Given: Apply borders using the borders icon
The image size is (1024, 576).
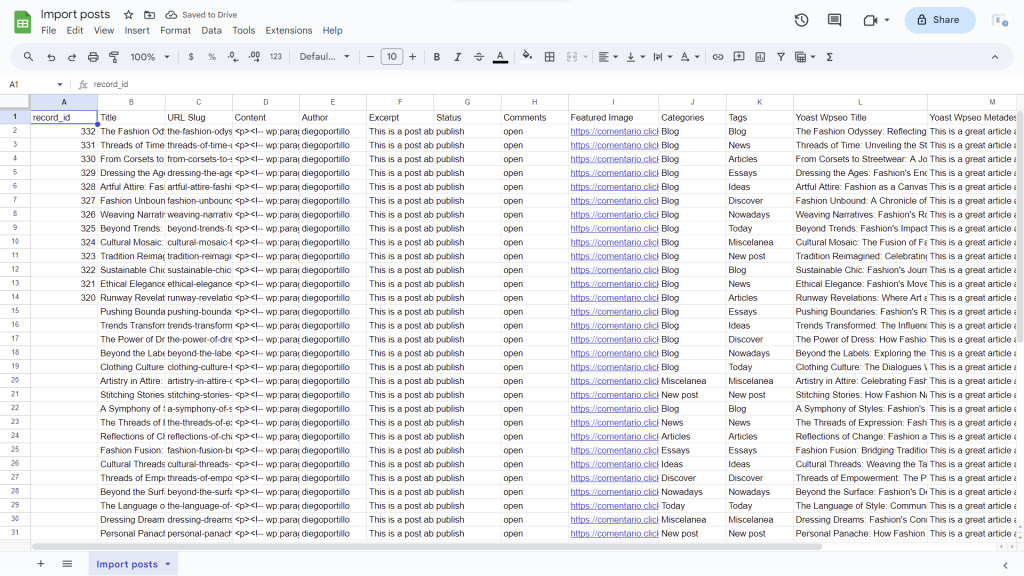Looking at the screenshot, I should point(548,57).
